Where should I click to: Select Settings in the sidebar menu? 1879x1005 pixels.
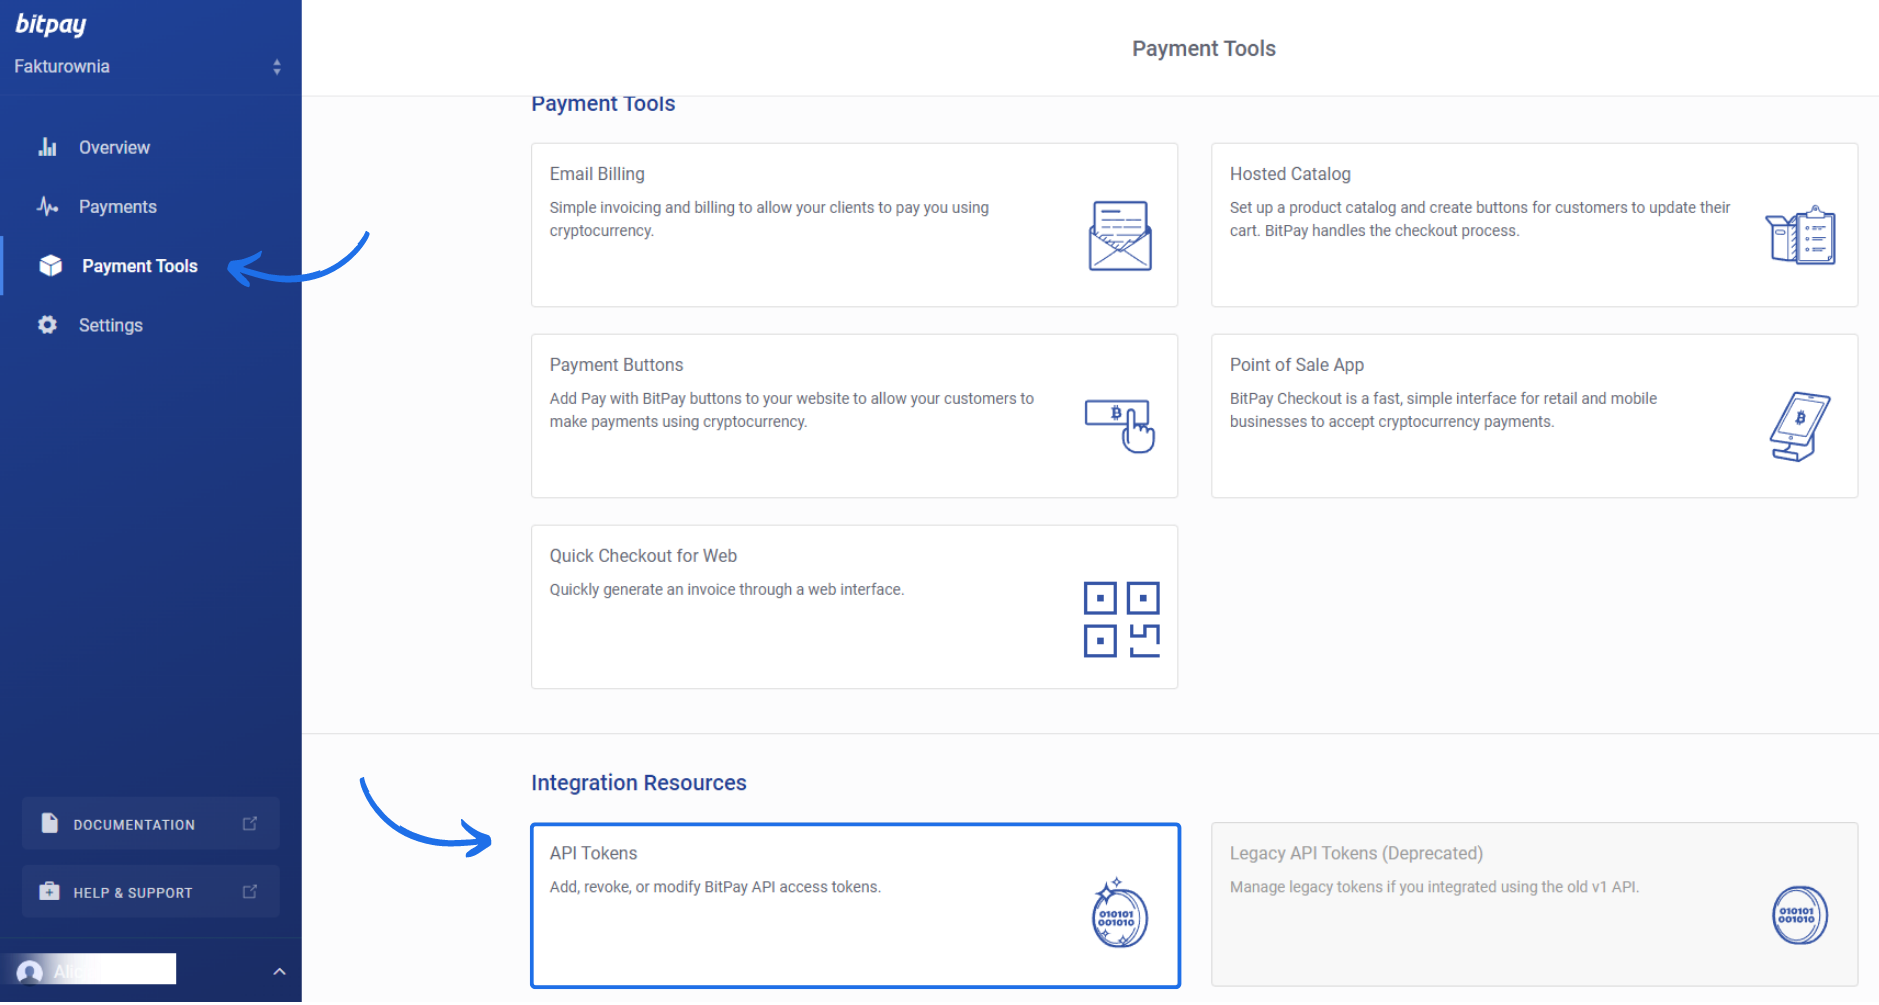pos(111,324)
